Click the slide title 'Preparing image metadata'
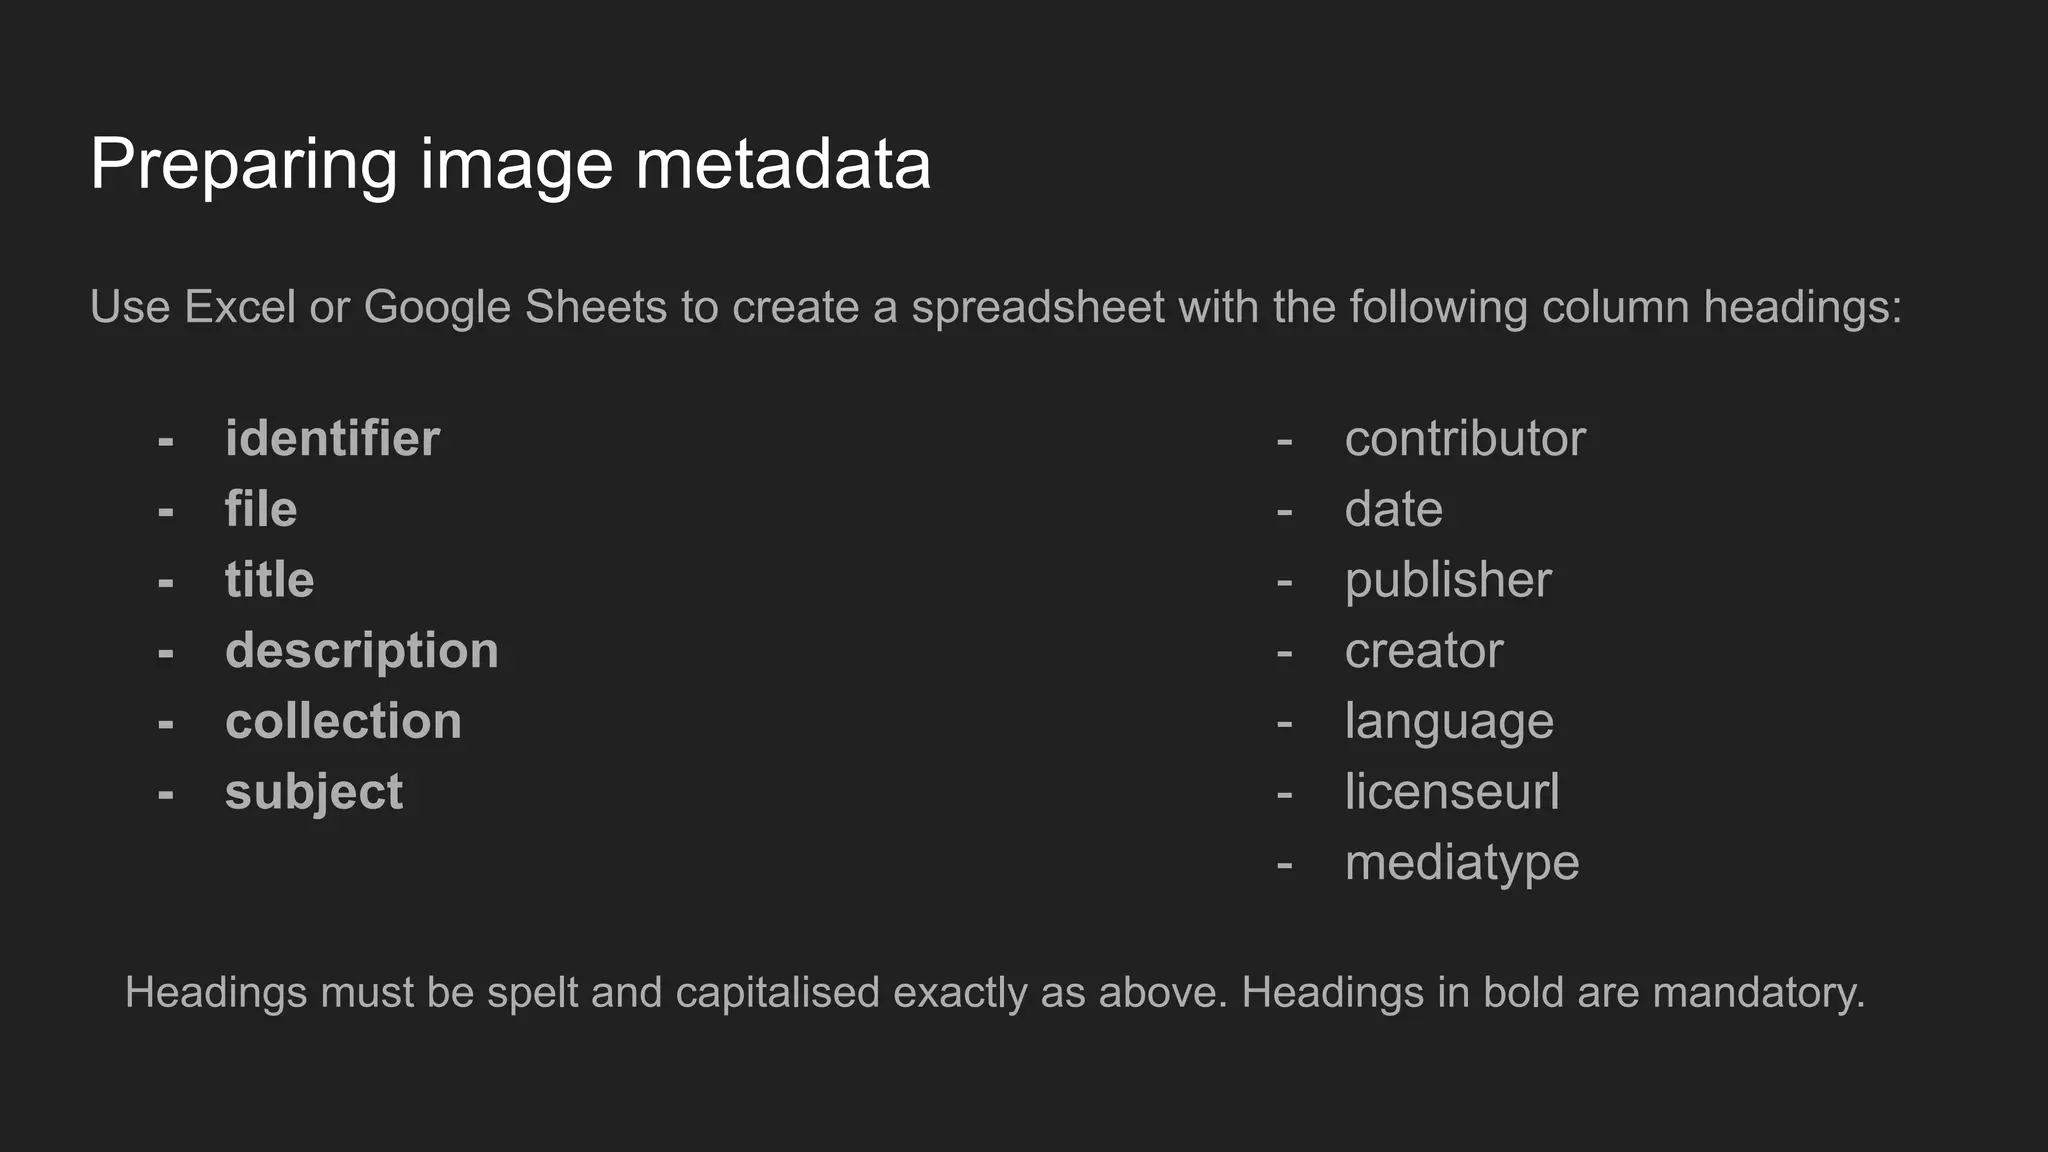The image size is (2048, 1152). pos(510,164)
